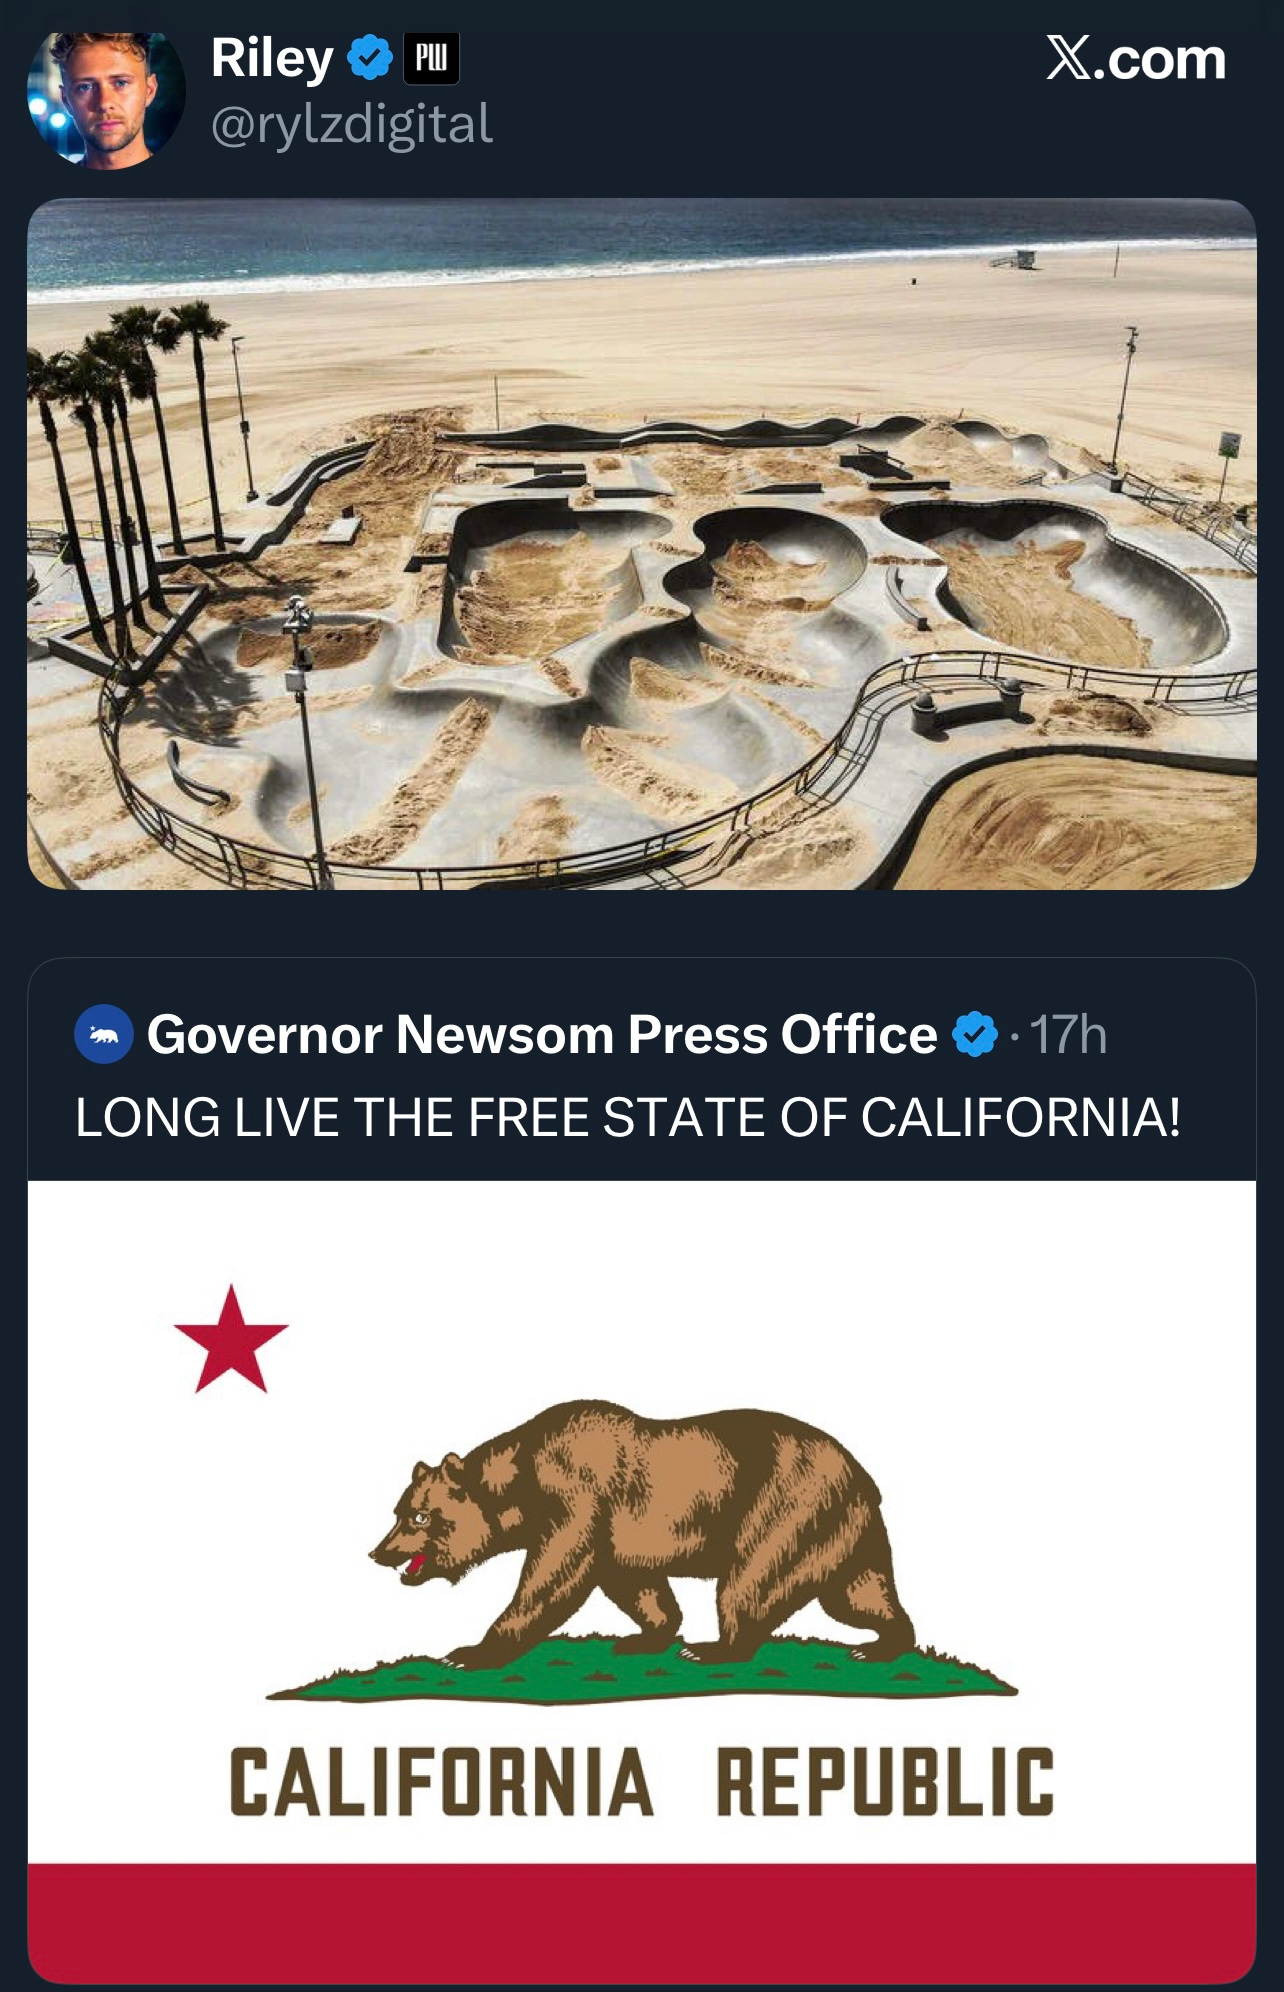
Task: Open the 17h timestamp of quoted post
Action: click(1068, 1034)
